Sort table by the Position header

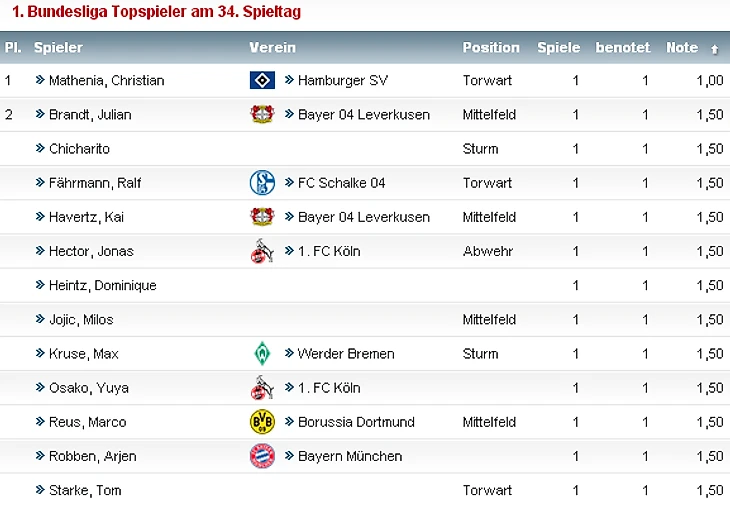(x=491, y=47)
